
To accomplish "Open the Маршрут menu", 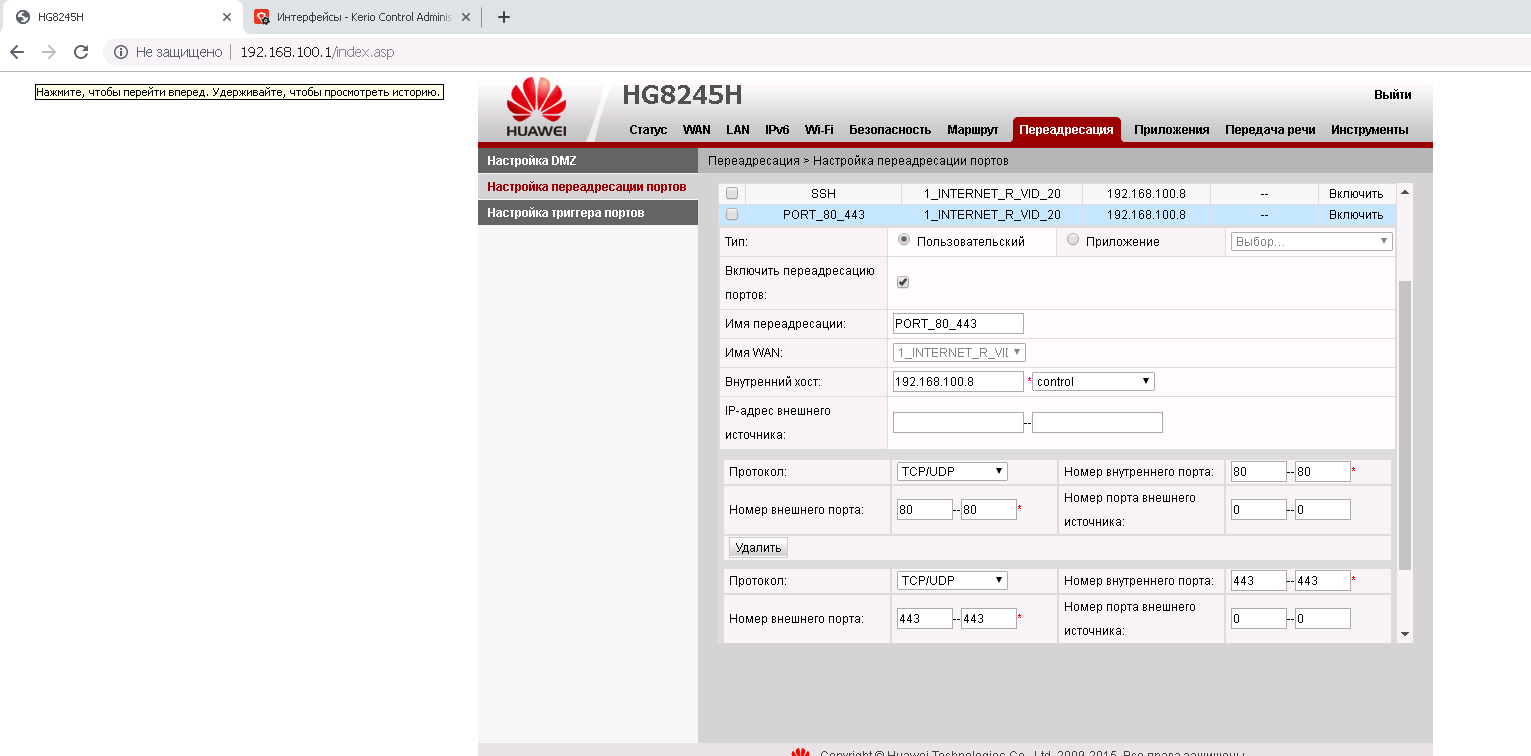I will [x=973, y=130].
